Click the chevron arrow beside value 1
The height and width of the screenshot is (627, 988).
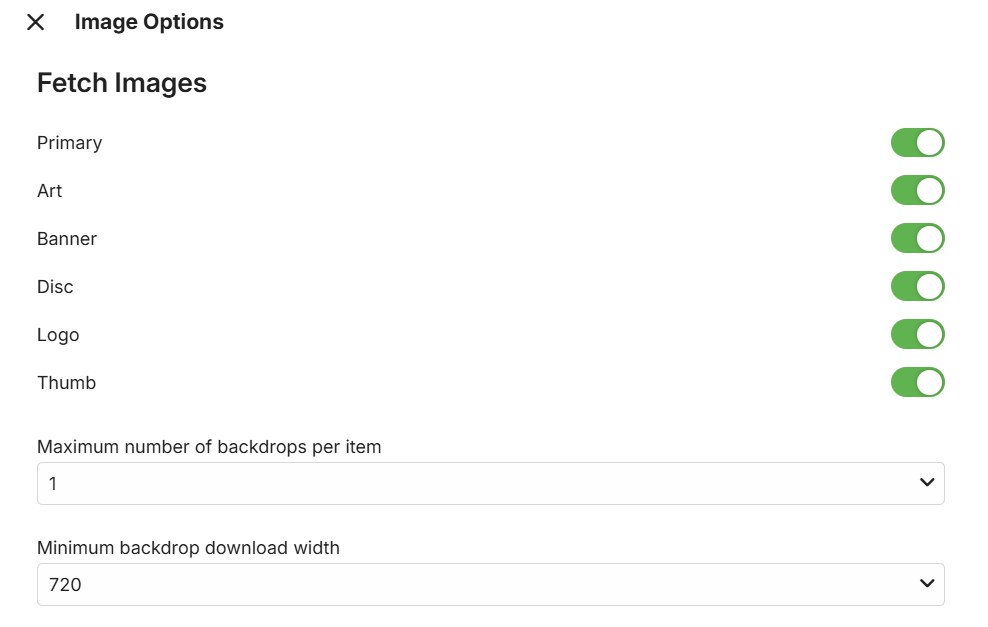point(926,484)
